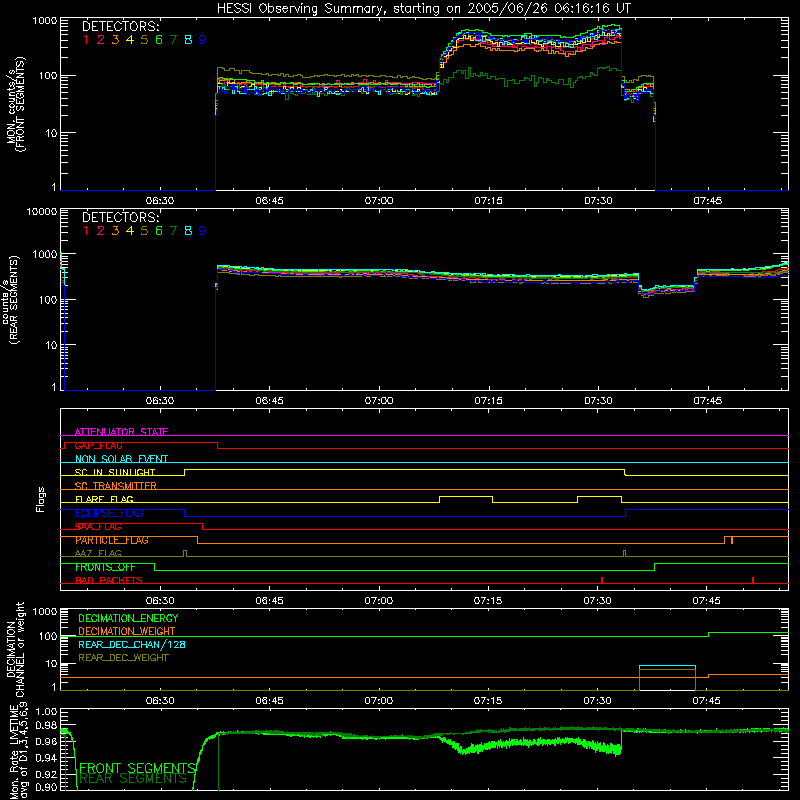Select cyan detector 8 in the front segments legend
Viewport: 800px width, 800px height.
pos(188,40)
